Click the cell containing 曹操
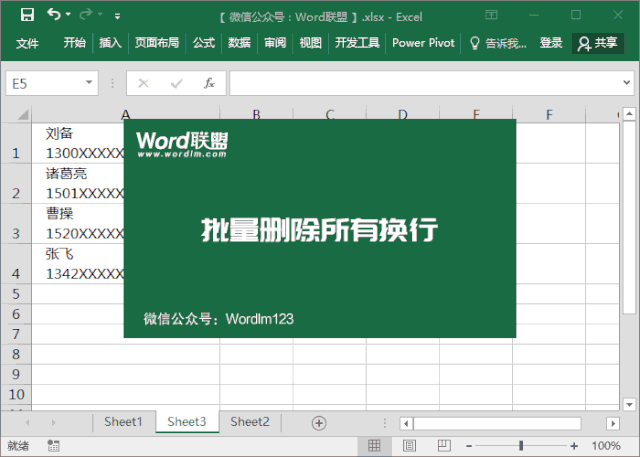Screen dimensions: 640x457 pos(78,224)
